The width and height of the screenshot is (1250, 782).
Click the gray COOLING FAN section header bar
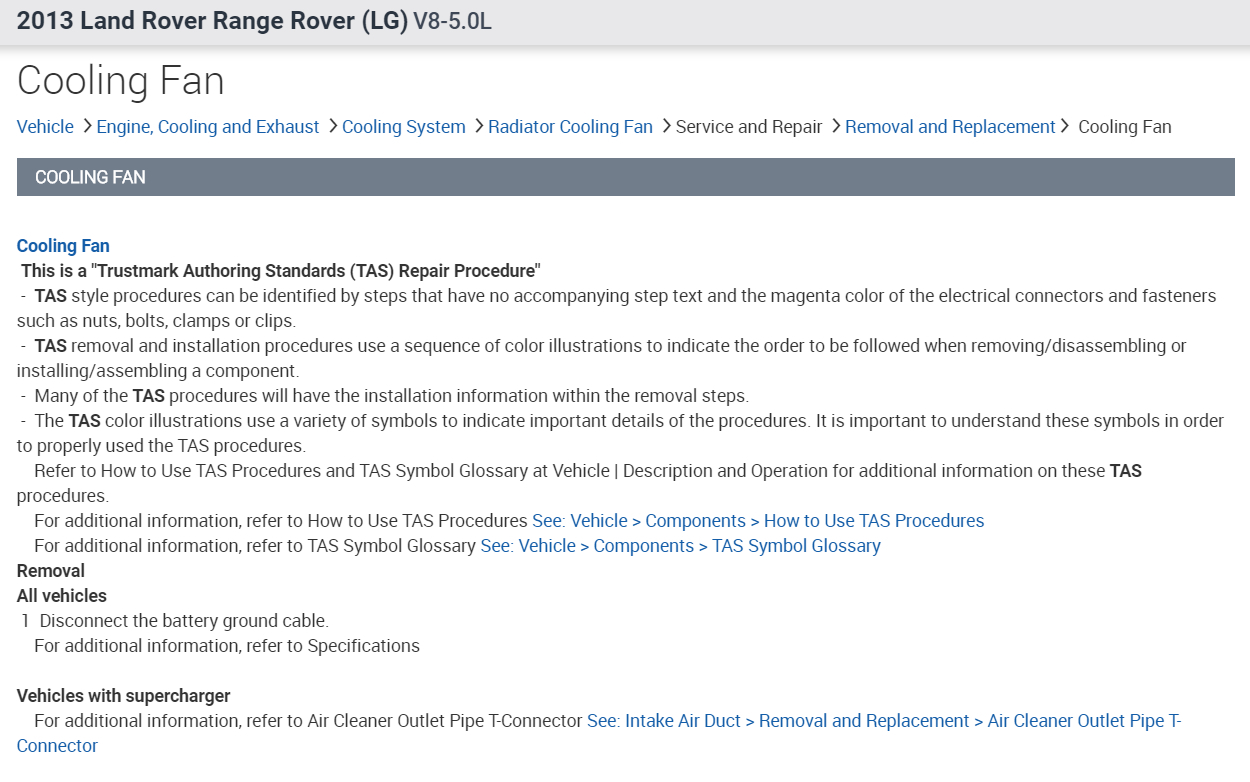[x=625, y=177]
